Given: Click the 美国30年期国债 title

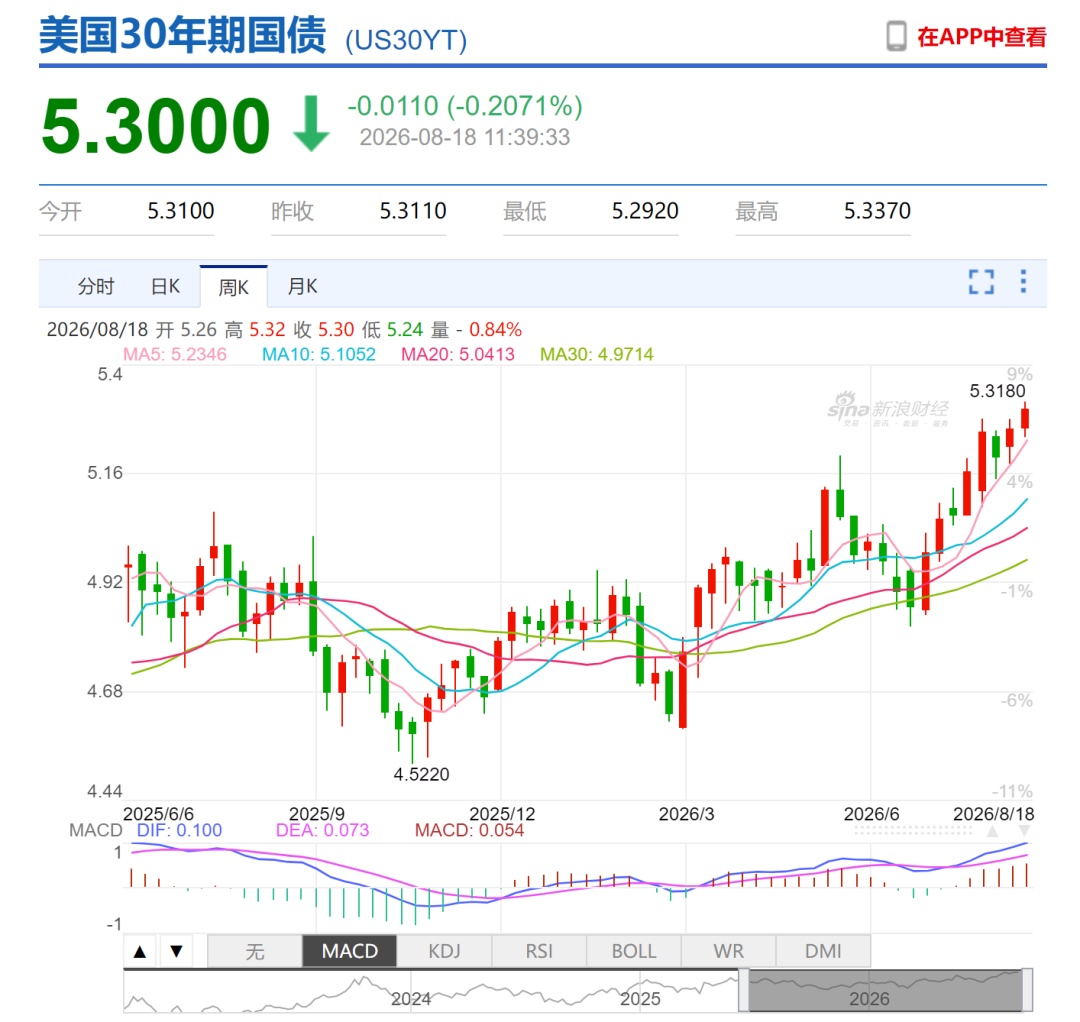Looking at the screenshot, I should coord(183,35).
